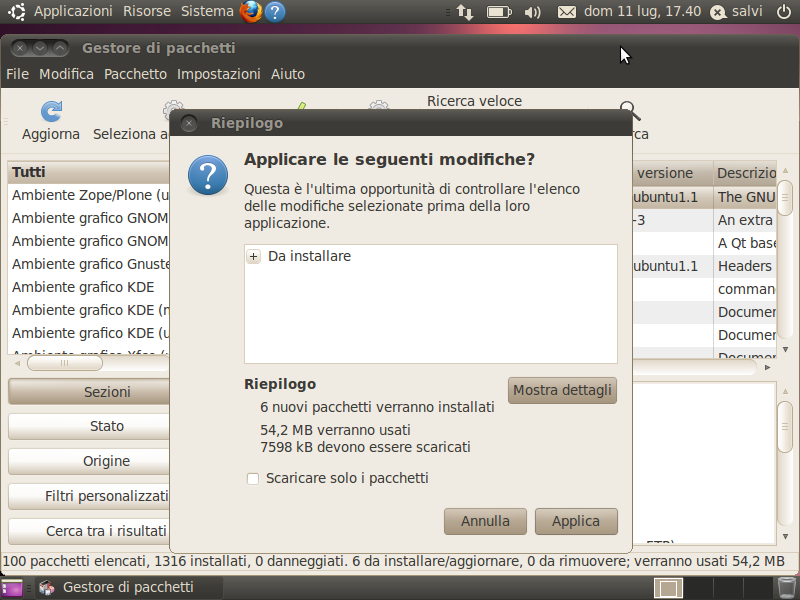Open the help icon in top panel
This screenshot has width=800, height=600.
tap(275, 12)
